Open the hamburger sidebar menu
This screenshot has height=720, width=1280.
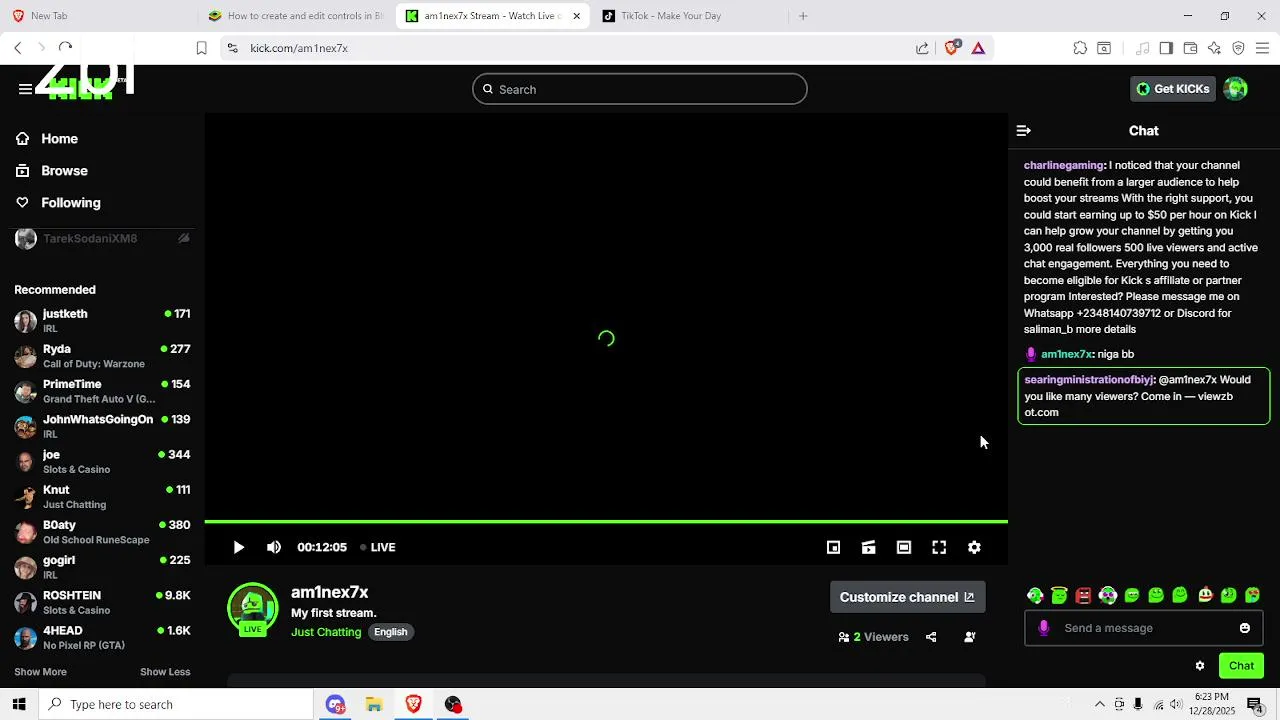pos(25,89)
